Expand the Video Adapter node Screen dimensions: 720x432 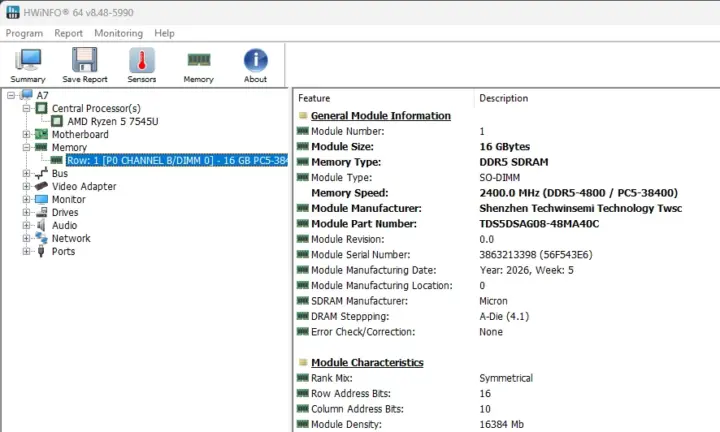click(26, 186)
